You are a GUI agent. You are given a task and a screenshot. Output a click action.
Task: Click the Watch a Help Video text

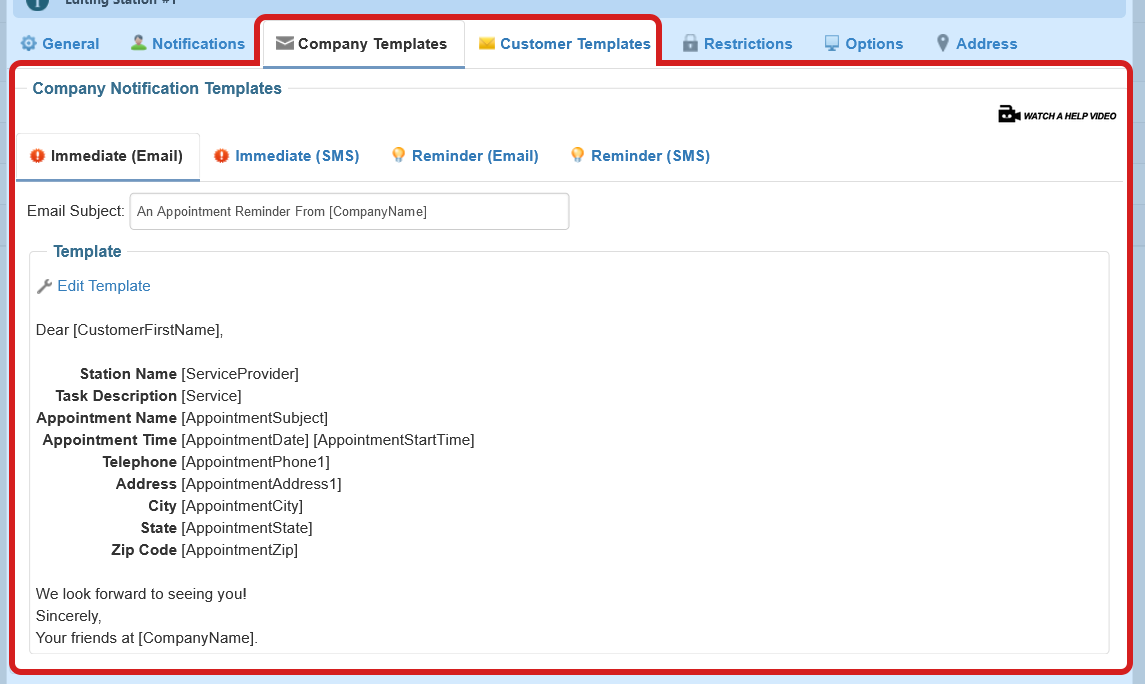(x=1069, y=116)
